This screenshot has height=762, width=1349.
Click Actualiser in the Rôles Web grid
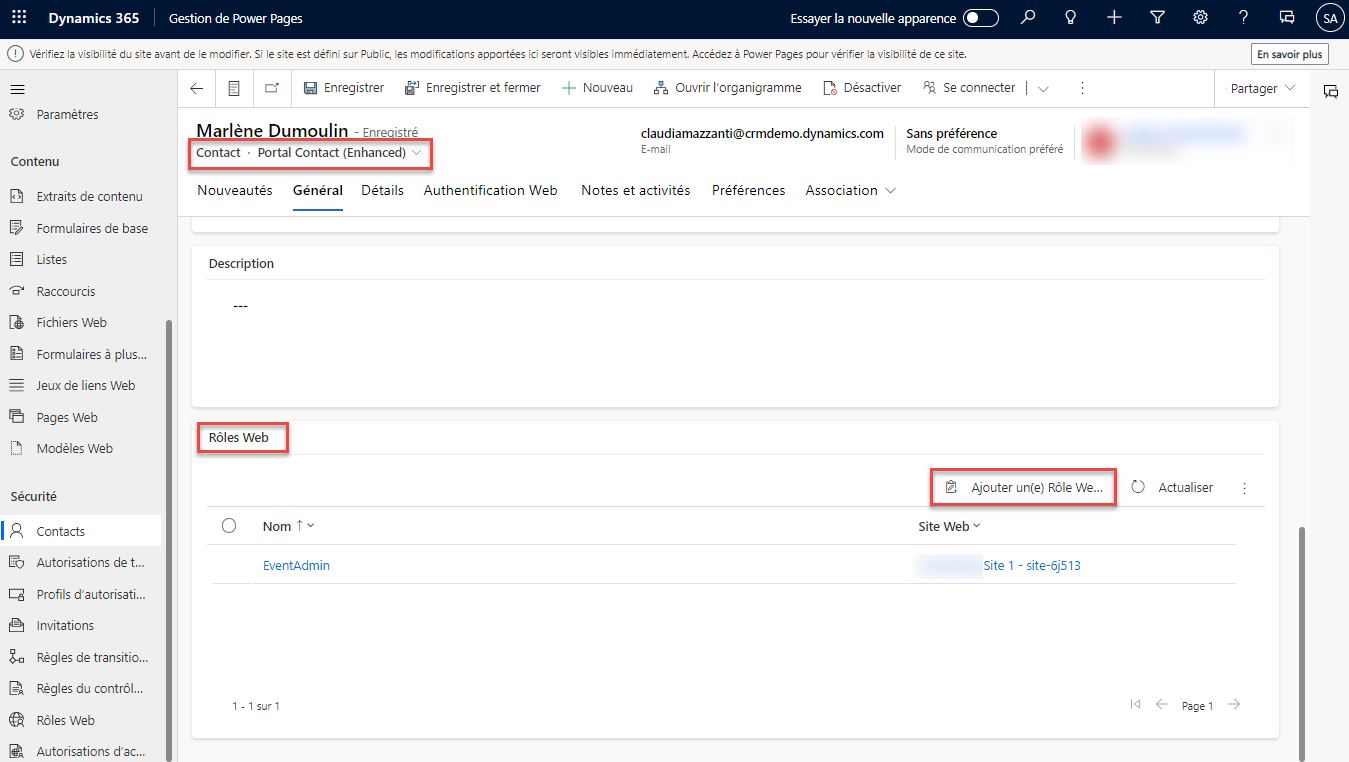pos(1172,488)
